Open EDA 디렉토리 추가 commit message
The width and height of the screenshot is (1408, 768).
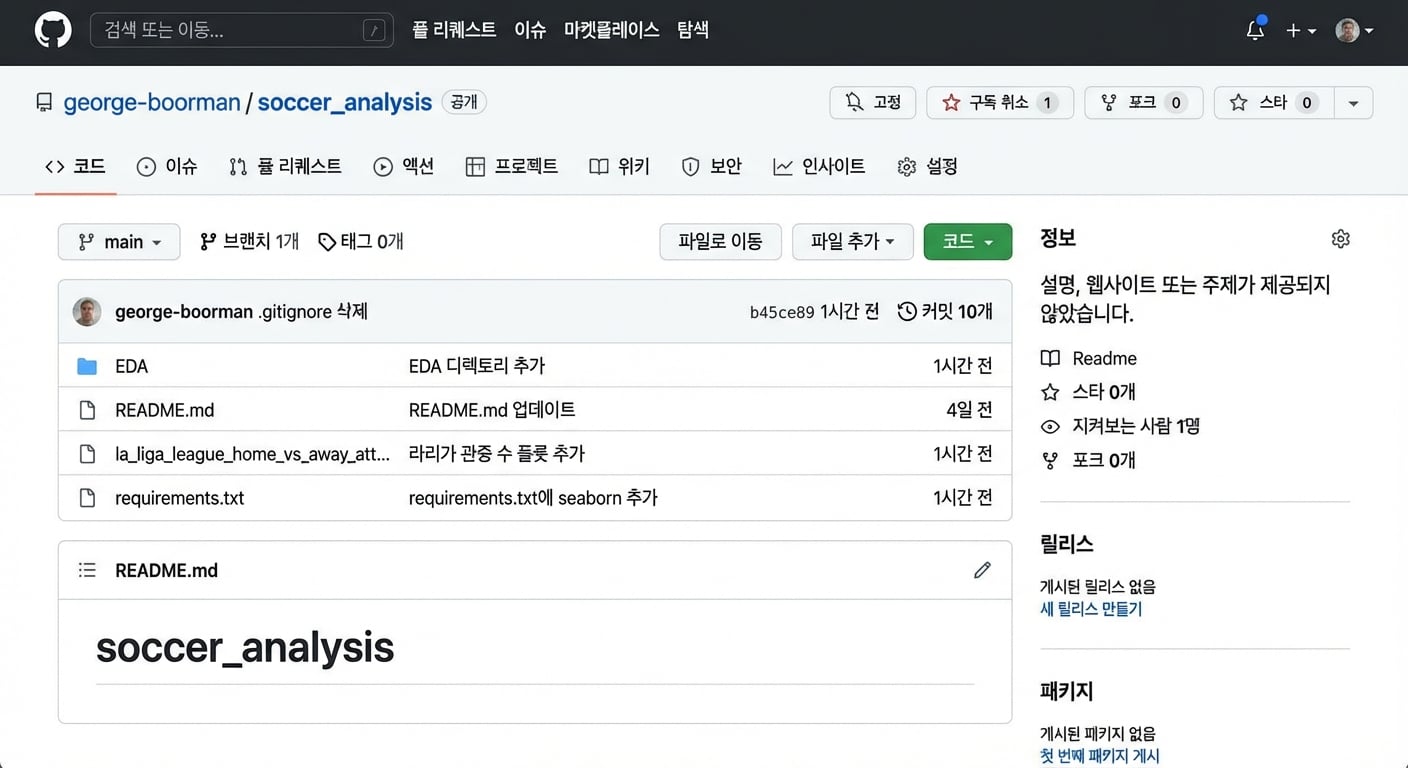[x=477, y=366]
